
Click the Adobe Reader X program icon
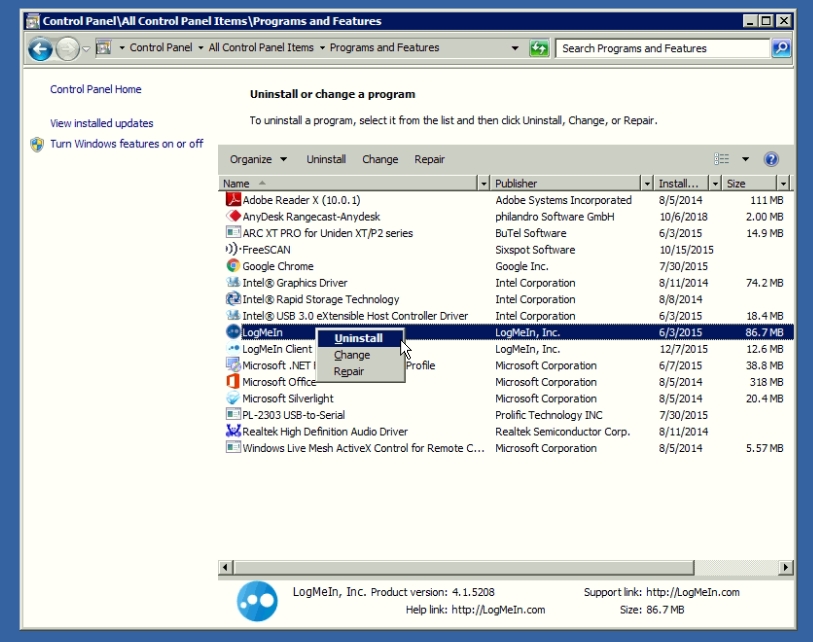[x=233, y=200]
